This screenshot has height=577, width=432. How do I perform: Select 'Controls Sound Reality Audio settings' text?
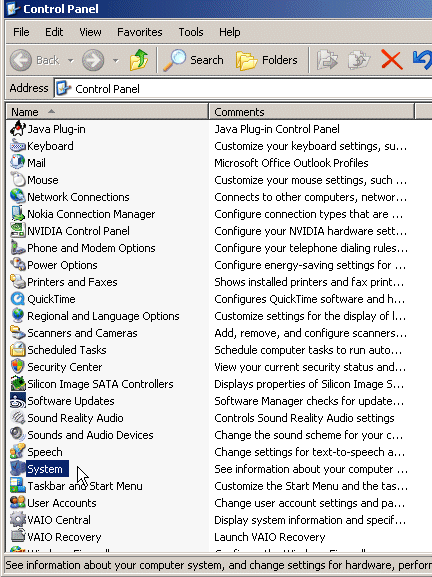(x=304, y=418)
